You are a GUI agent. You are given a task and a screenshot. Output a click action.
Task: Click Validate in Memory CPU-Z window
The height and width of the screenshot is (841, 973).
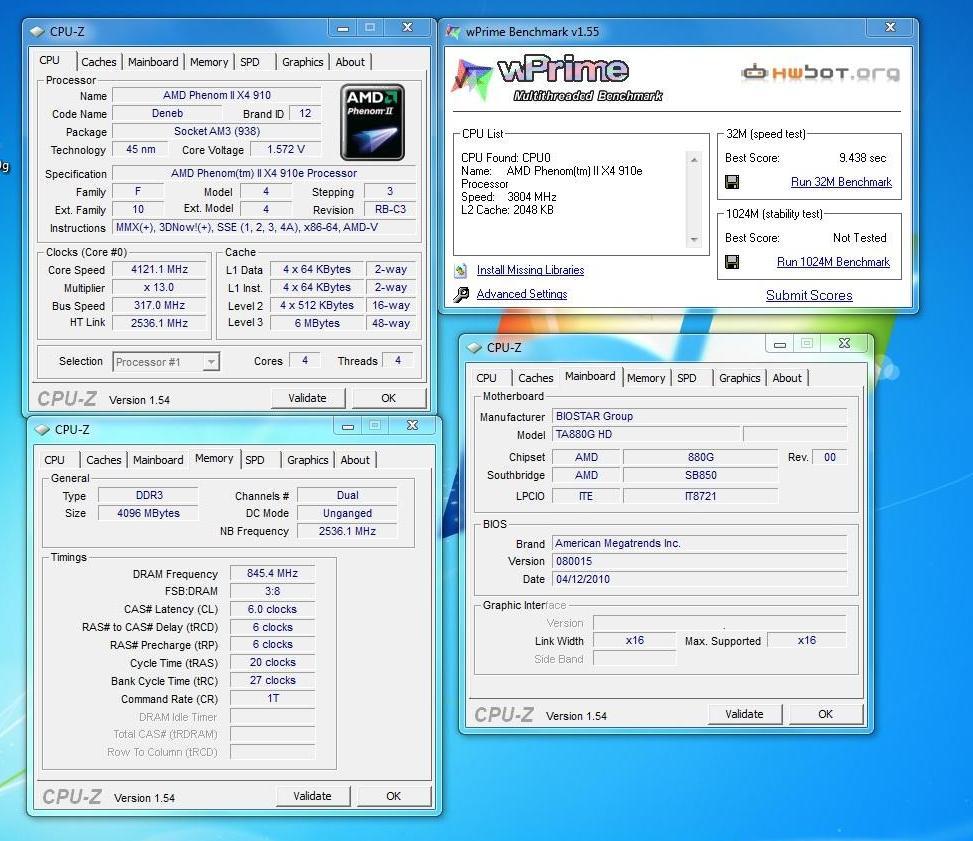(x=313, y=796)
